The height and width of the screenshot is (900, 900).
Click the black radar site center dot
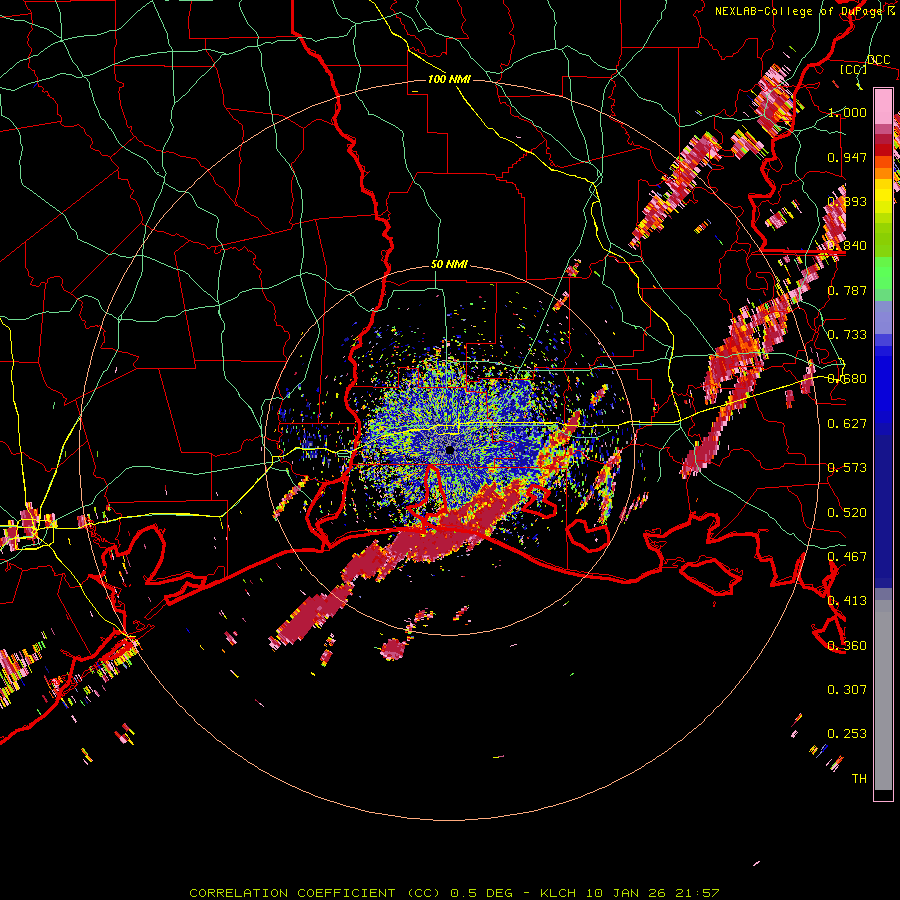(x=449, y=451)
